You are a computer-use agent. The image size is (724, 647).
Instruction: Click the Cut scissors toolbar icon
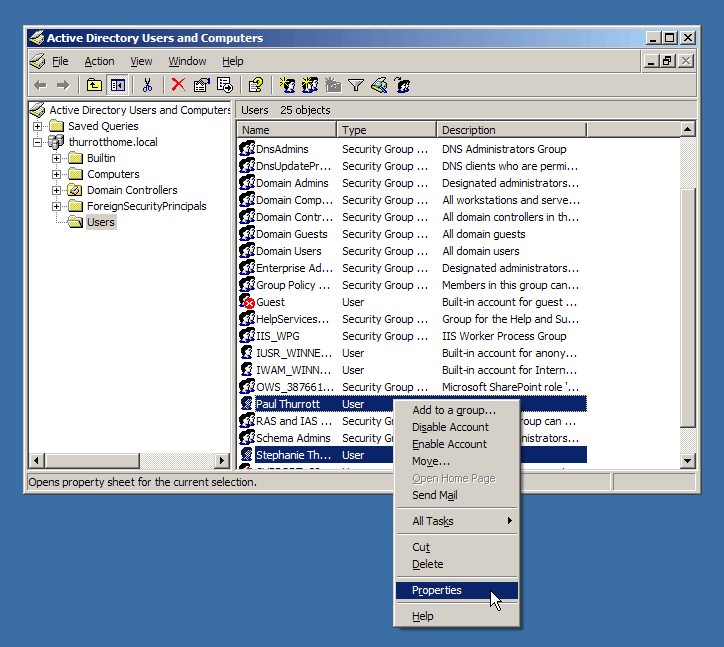coord(147,85)
